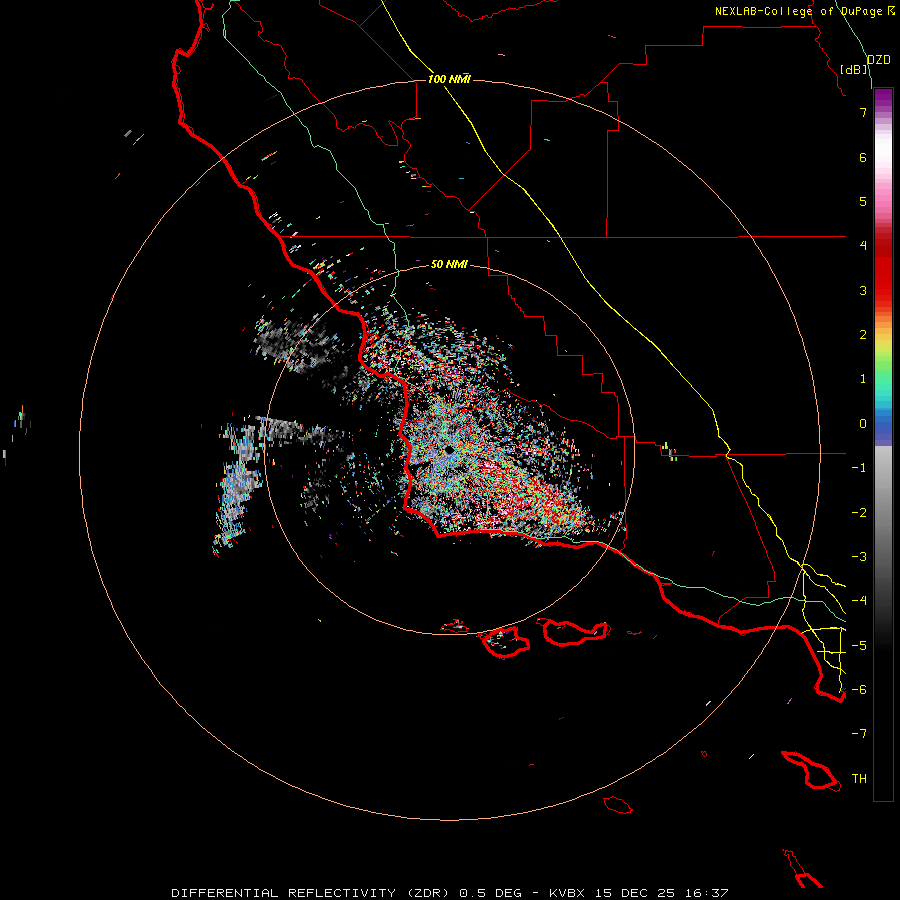Click the 0 scale value
The width and height of the screenshot is (900, 900).
tap(863, 423)
